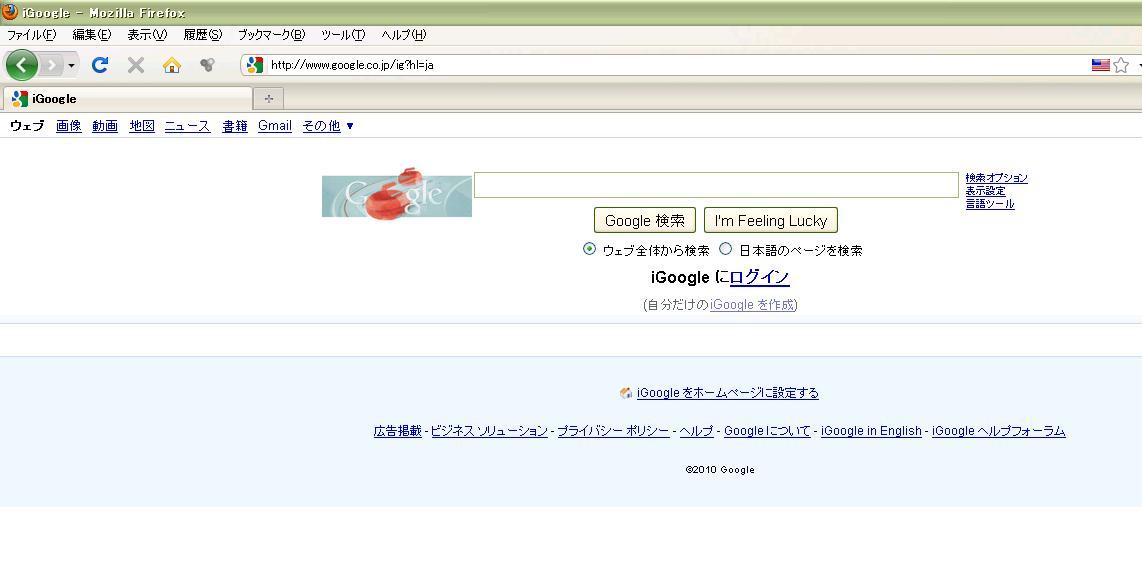This screenshot has height=583, width=1142.
Task: Open the 検索オプション link
Action: (996, 178)
